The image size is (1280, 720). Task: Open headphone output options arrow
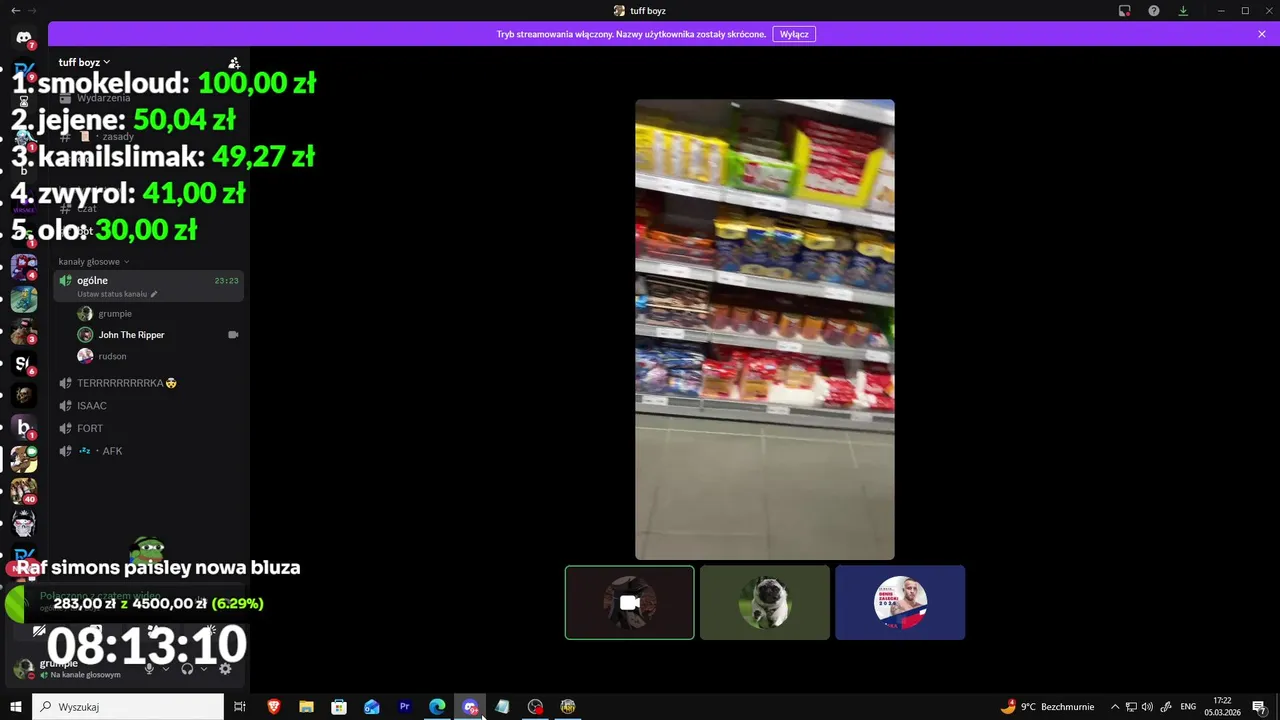pyautogui.click(x=204, y=668)
